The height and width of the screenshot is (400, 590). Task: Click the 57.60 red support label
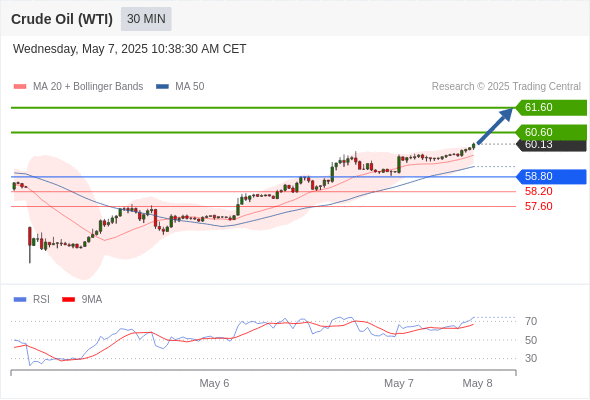coord(539,207)
